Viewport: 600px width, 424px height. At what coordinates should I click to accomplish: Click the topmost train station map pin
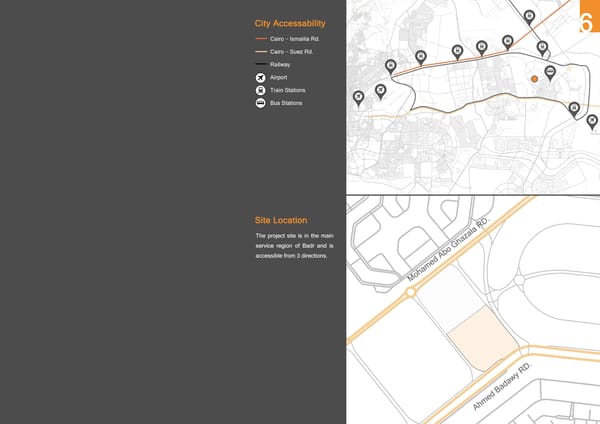point(529,15)
